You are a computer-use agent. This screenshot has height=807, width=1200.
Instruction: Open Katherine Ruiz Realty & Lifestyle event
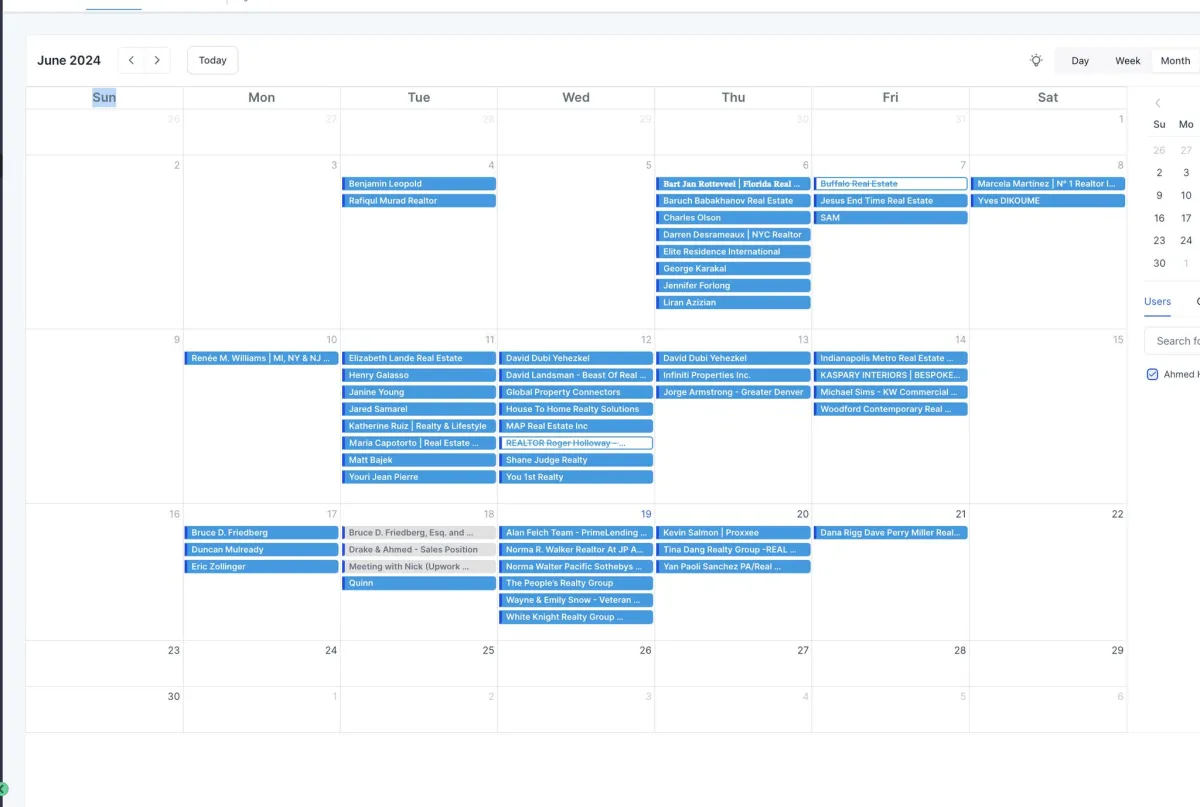point(419,426)
